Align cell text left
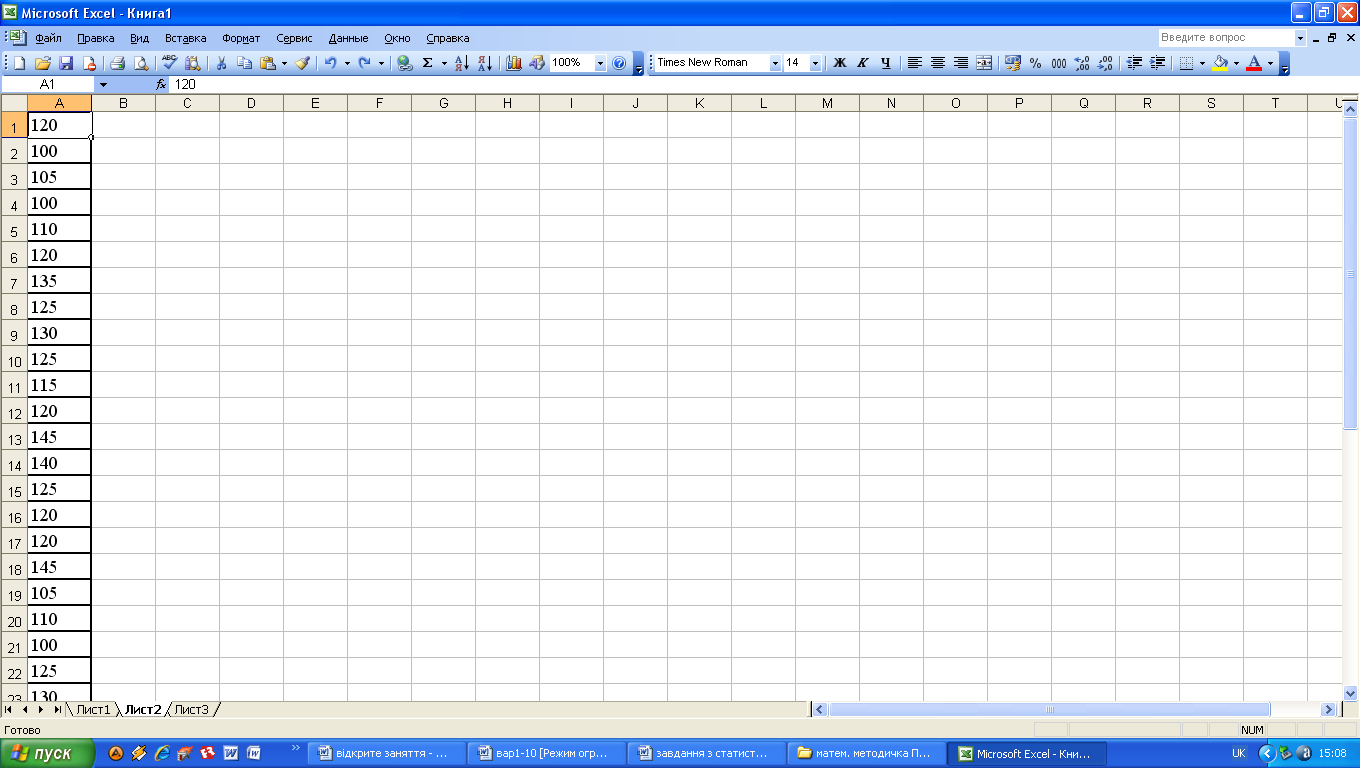 pos(914,63)
